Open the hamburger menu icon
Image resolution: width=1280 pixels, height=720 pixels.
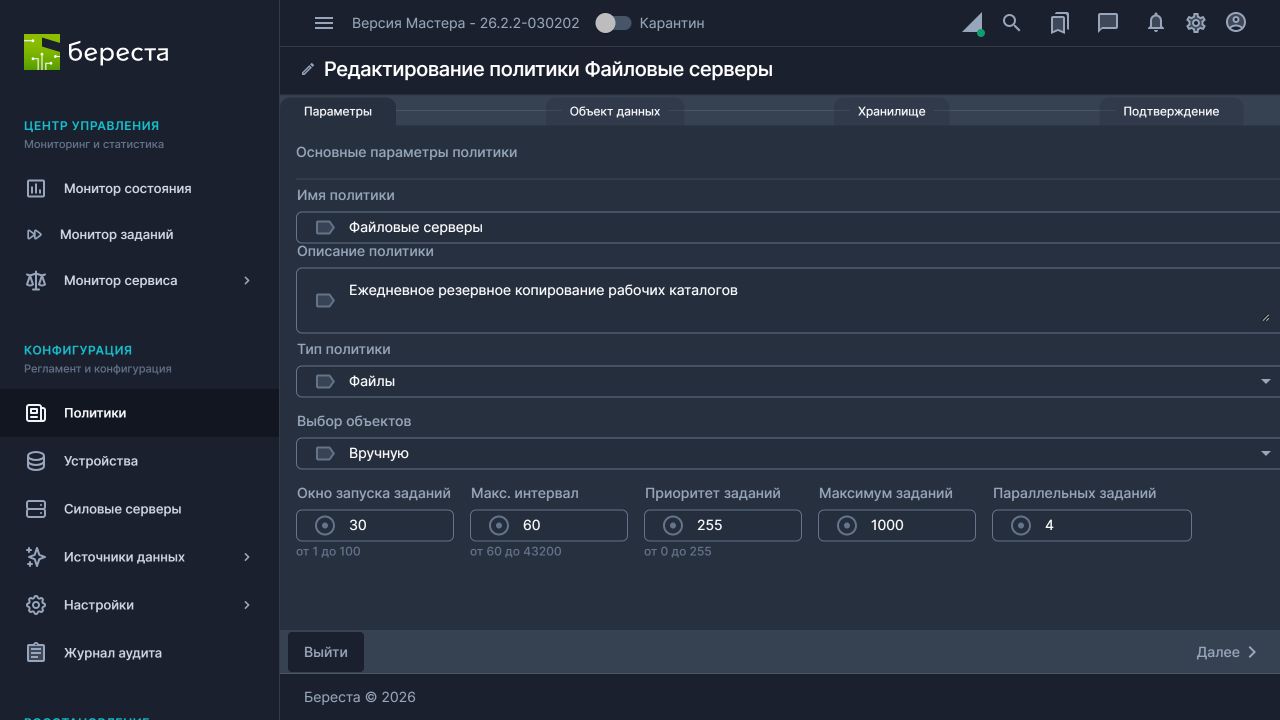point(323,23)
